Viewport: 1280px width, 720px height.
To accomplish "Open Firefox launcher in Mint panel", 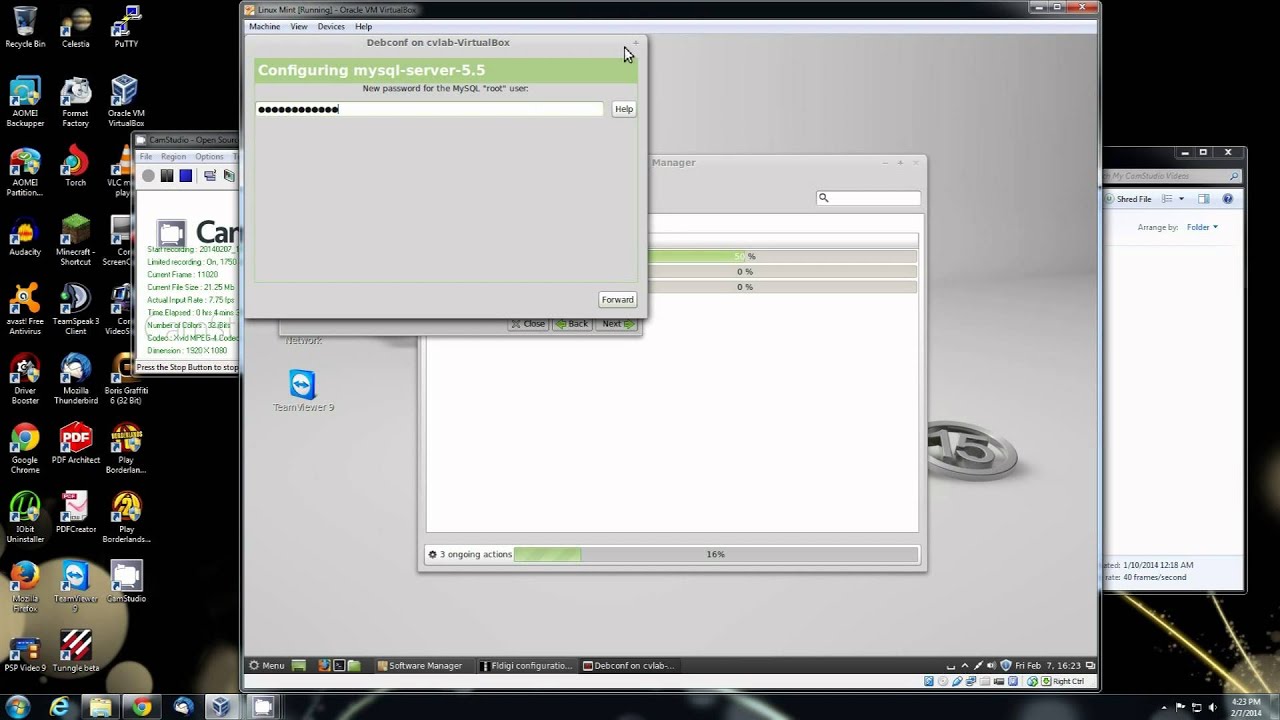I will pyautogui.click(x=324, y=665).
